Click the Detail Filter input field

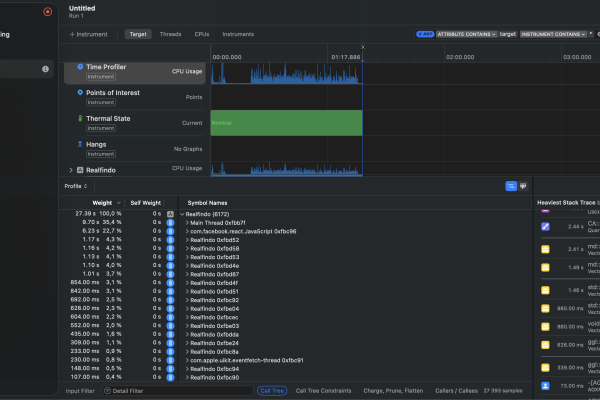178,391
